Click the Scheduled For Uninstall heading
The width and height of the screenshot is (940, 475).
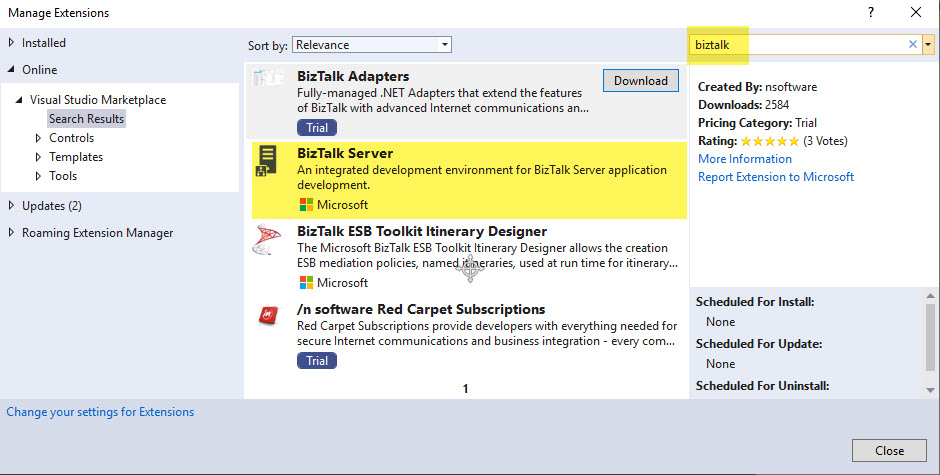click(x=763, y=386)
